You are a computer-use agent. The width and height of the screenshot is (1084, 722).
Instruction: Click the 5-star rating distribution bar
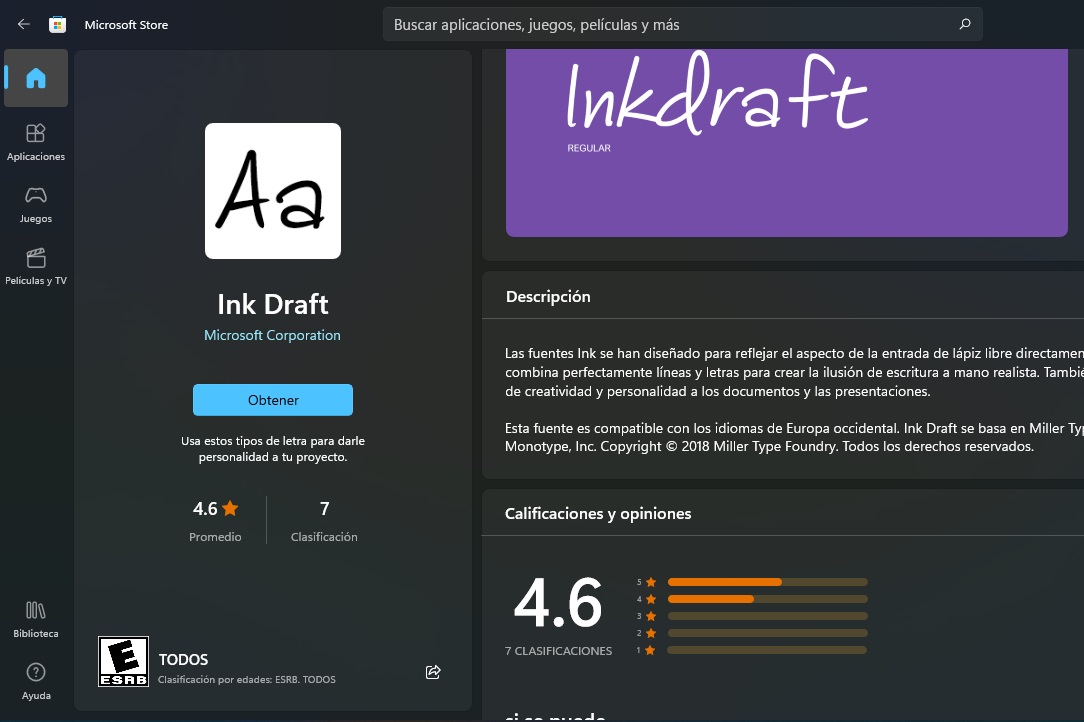click(x=767, y=581)
